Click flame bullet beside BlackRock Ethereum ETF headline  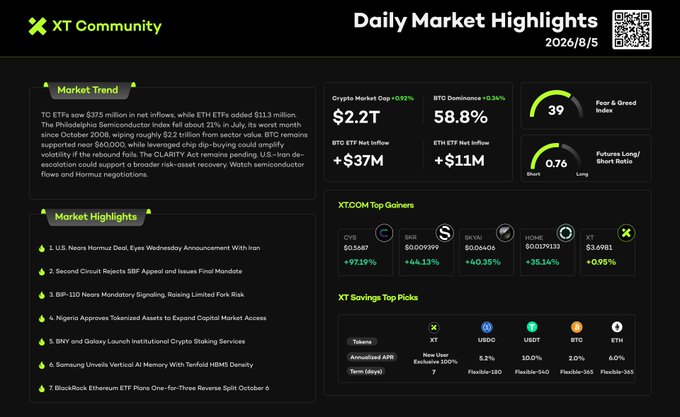(42, 389)
